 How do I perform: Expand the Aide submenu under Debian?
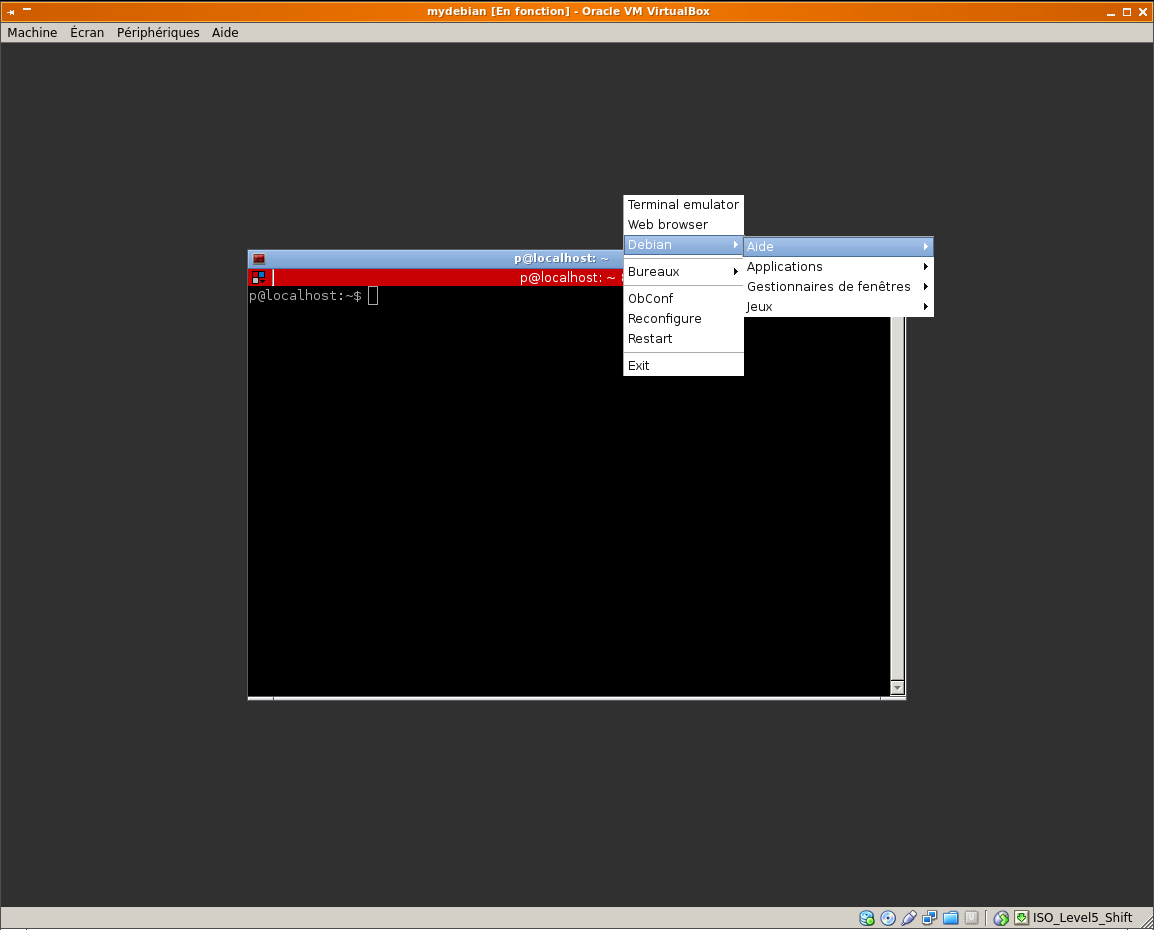click(x=838, y=246)
